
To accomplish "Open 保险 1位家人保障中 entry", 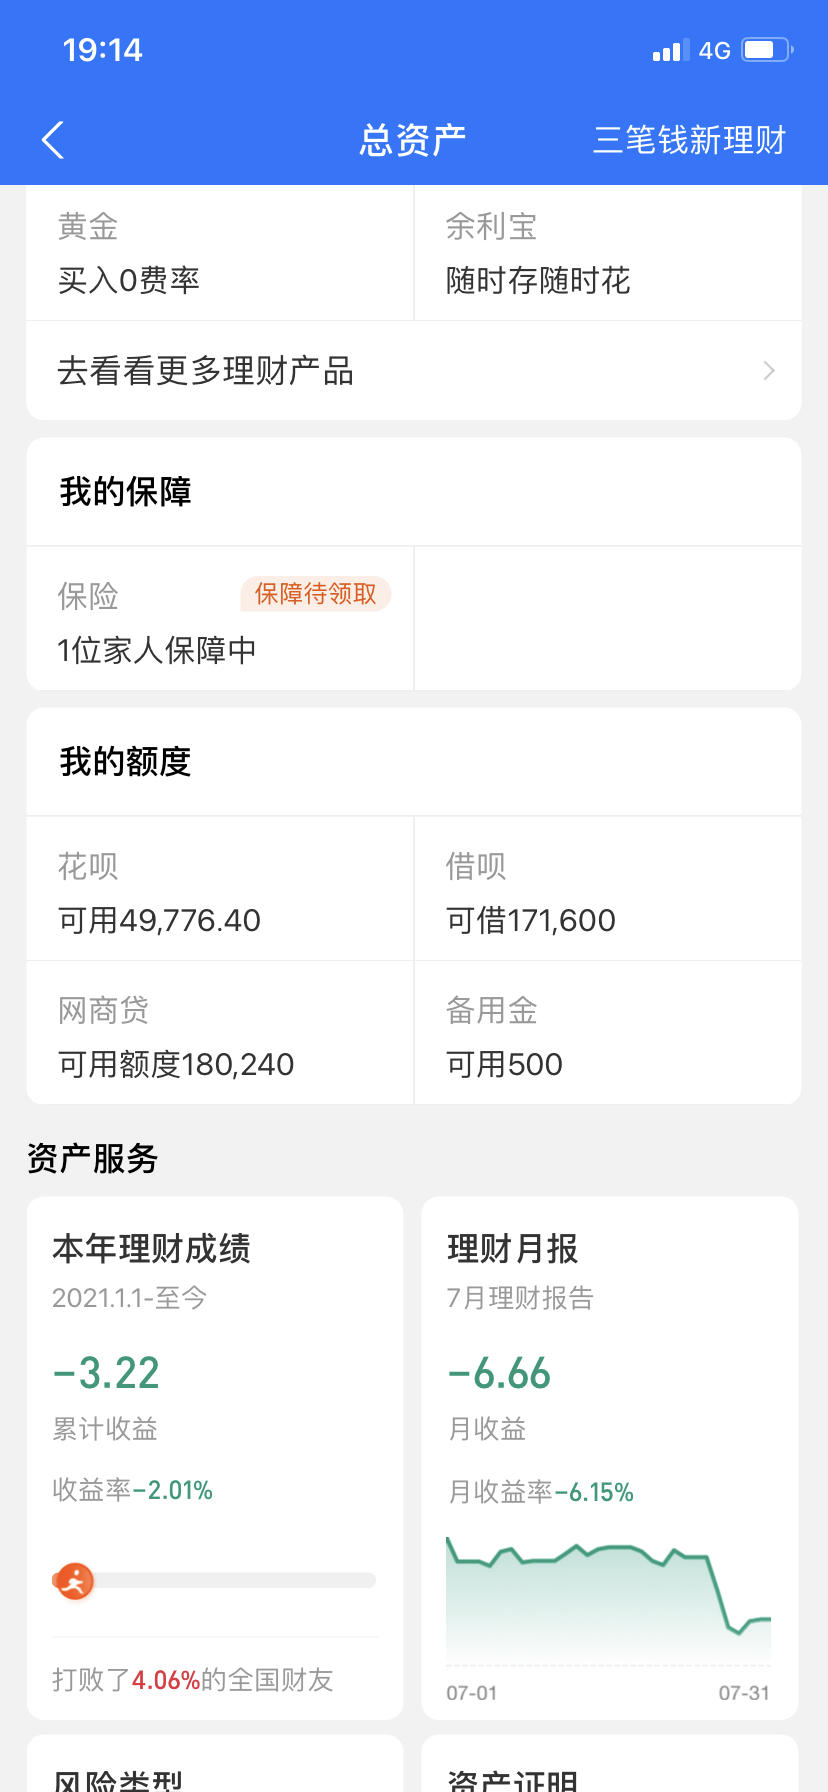I will (220, 619).
